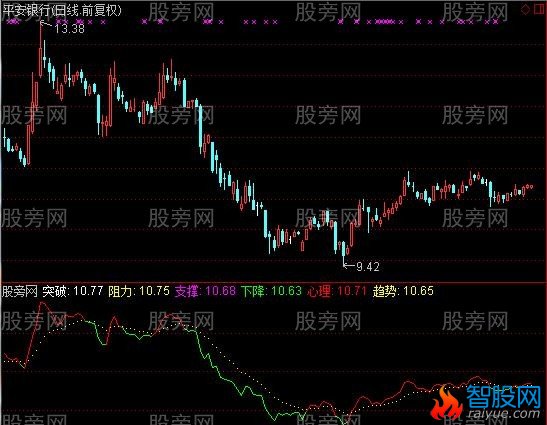The width and height of the screenshot is (547, 425).
Task: Click the candlestick at the 9.42 low
Action: [344, 253]
